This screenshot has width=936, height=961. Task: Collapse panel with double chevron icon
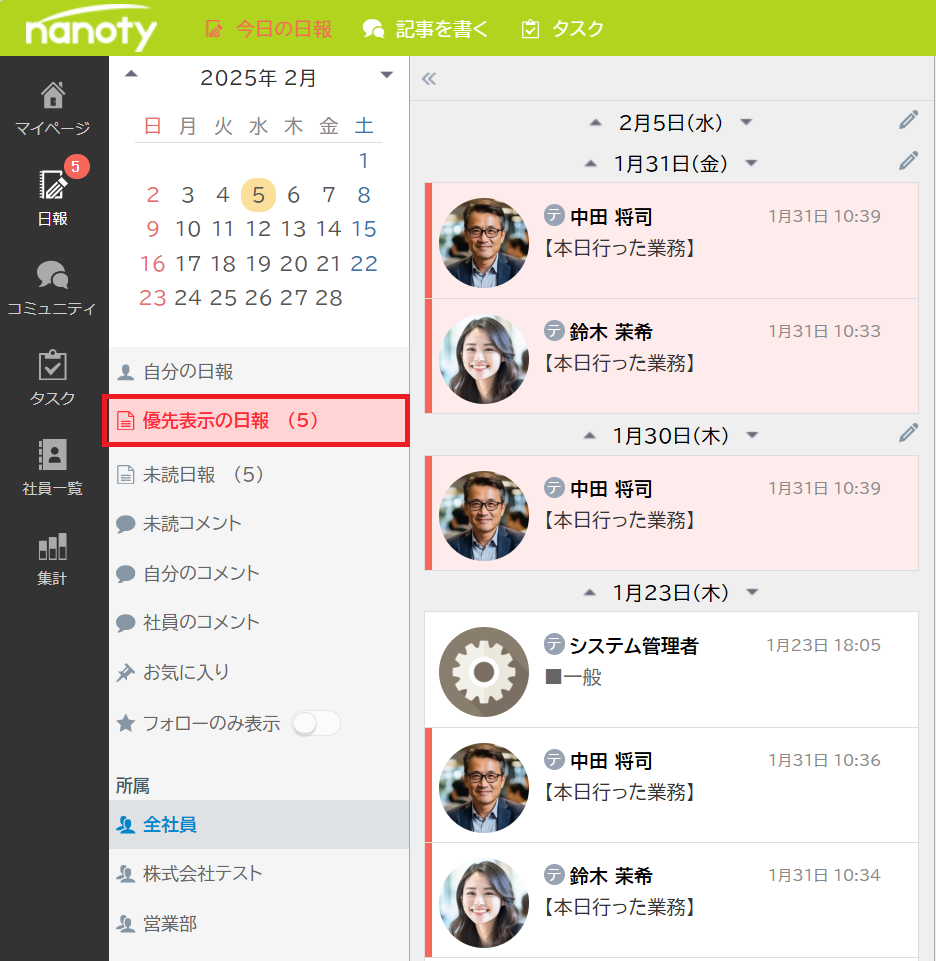(429, 78)
